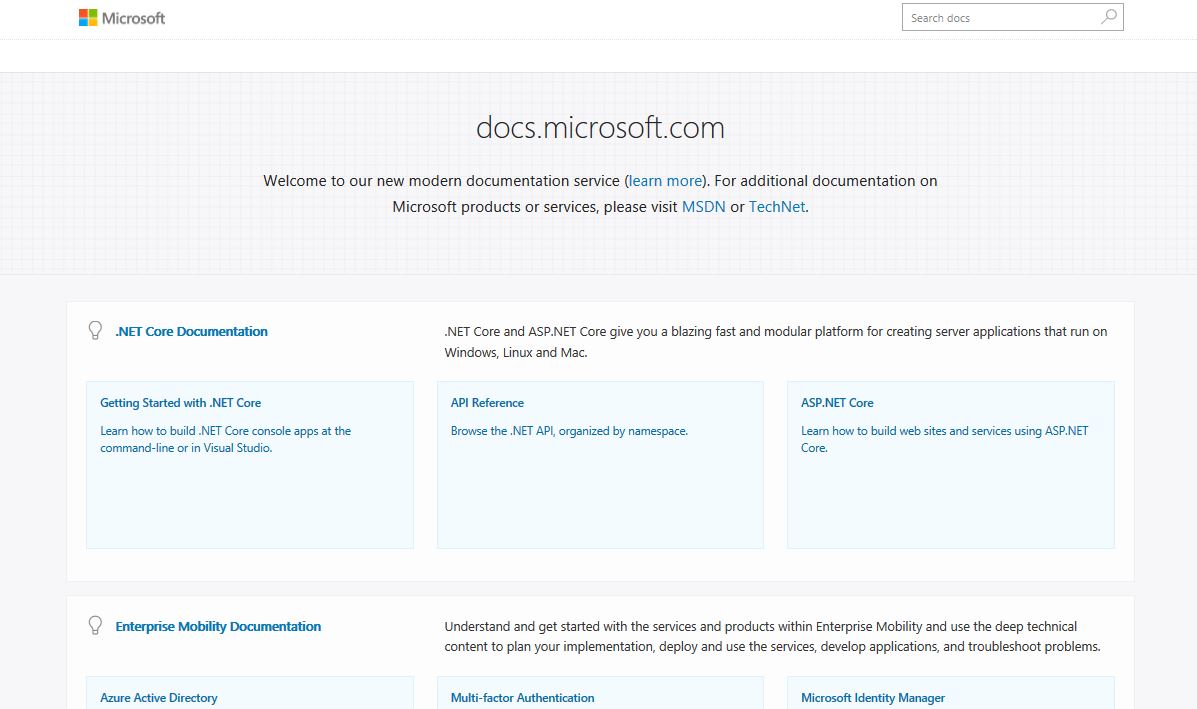This screenshot has width=1197, height=709.
Task: Open the 'learn more' link
Action: [665, 181]
